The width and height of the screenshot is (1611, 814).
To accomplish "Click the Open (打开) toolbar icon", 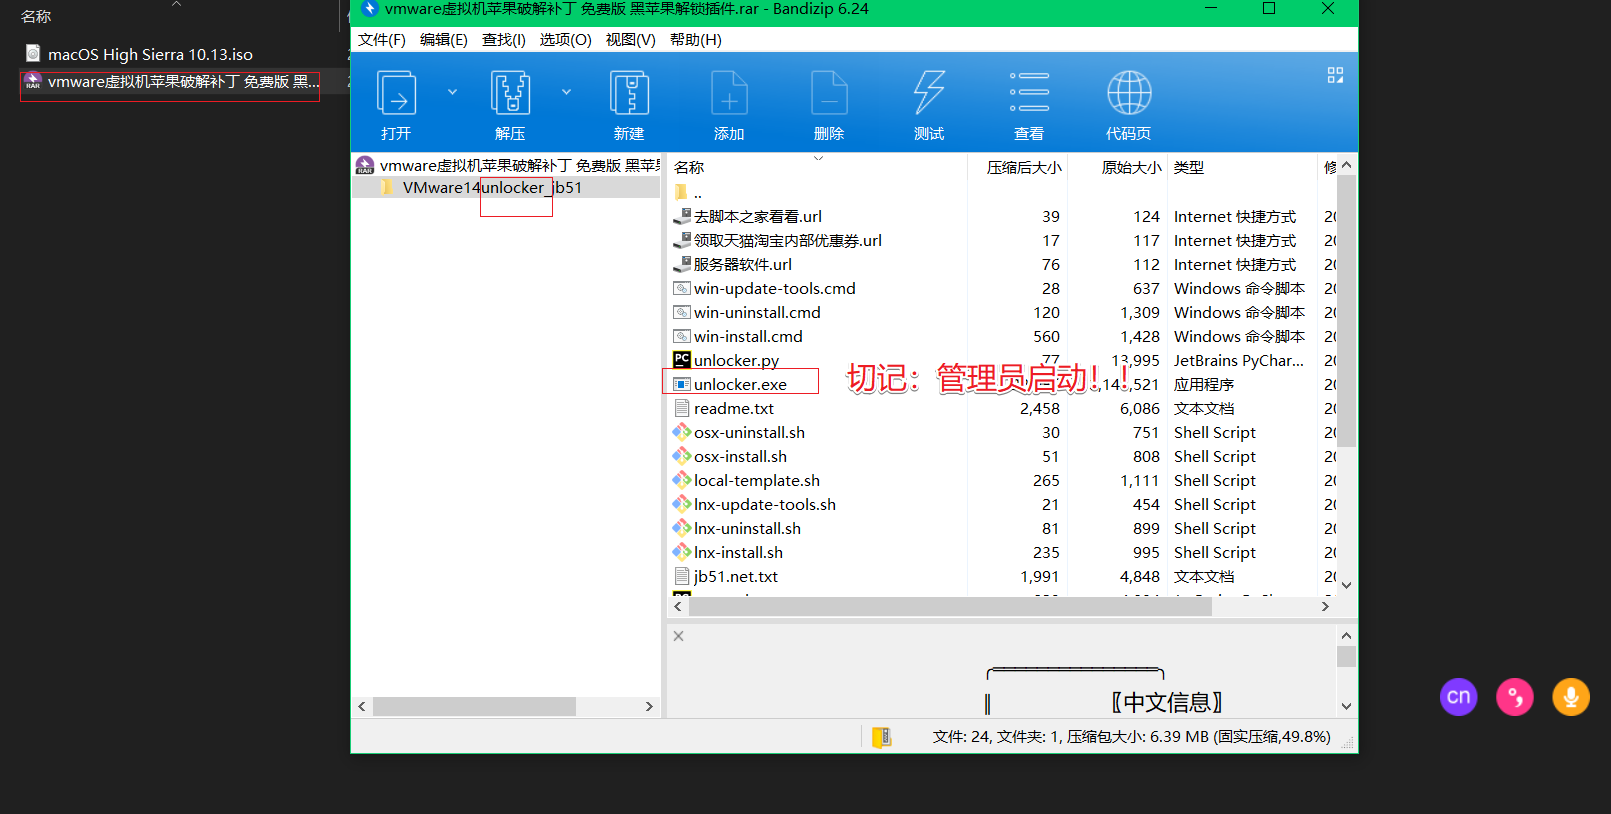I will pos(396,94).
